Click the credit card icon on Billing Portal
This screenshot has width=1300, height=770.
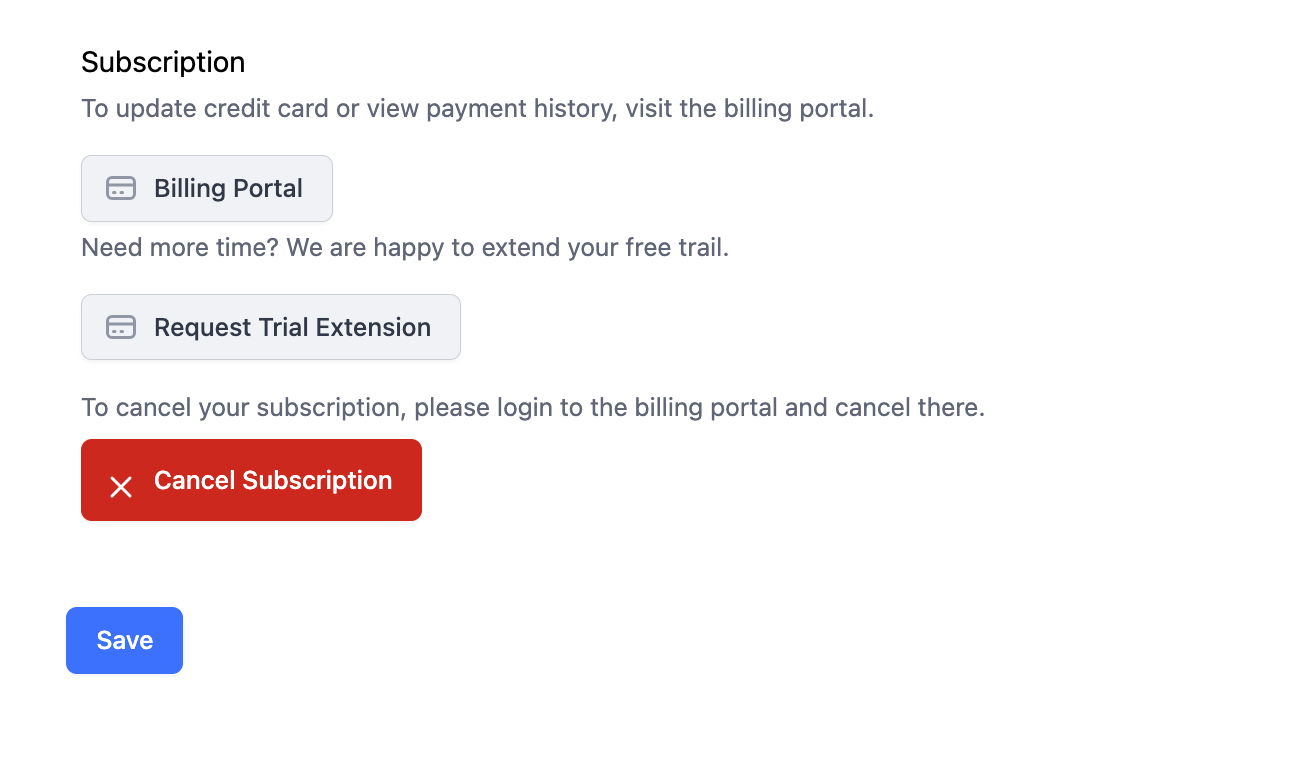point(121,188)
